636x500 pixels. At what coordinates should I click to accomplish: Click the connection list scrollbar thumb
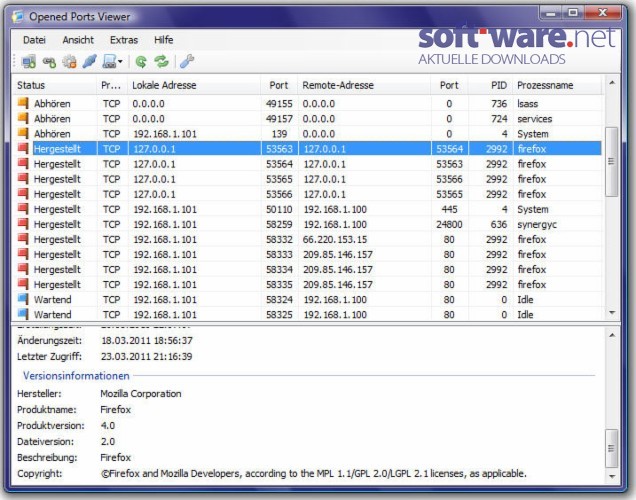[611, 161]
